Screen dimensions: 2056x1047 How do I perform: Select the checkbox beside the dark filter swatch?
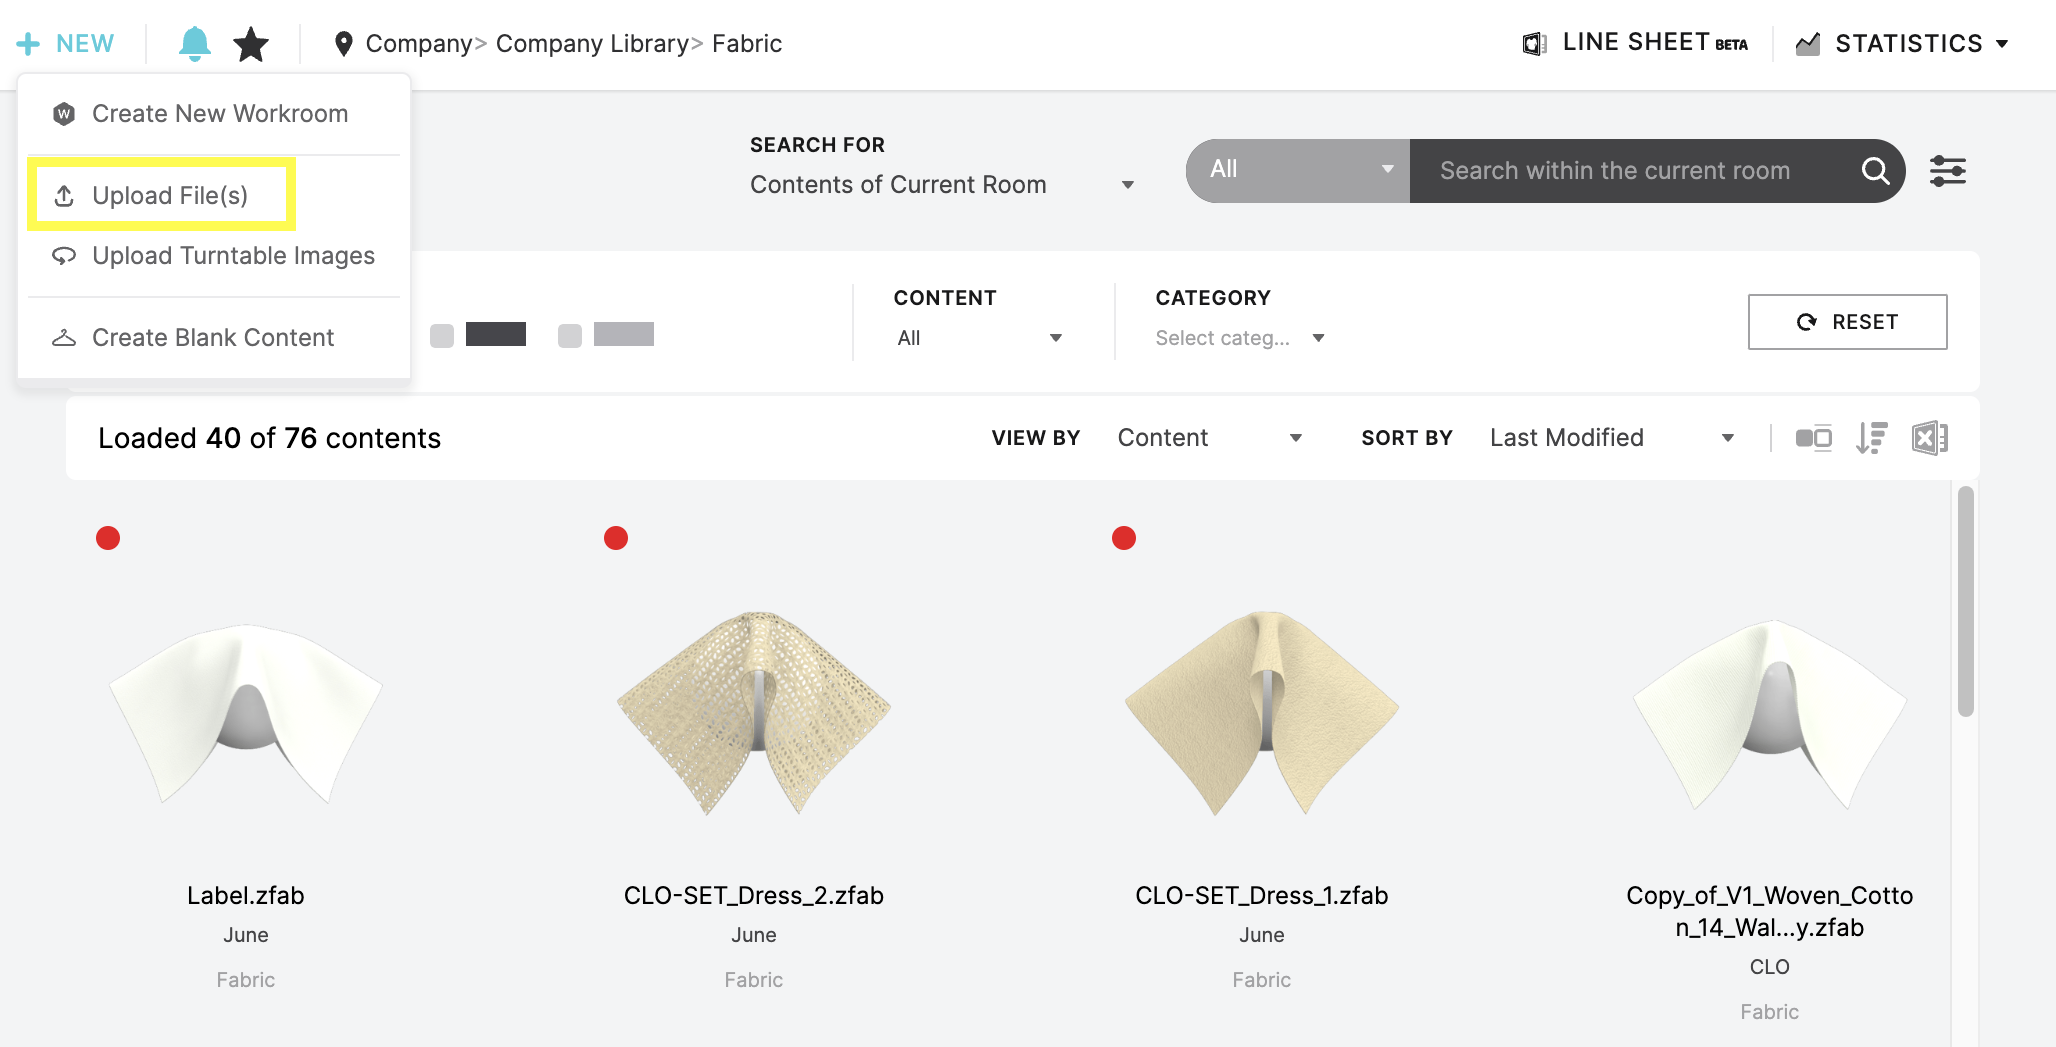443,335
